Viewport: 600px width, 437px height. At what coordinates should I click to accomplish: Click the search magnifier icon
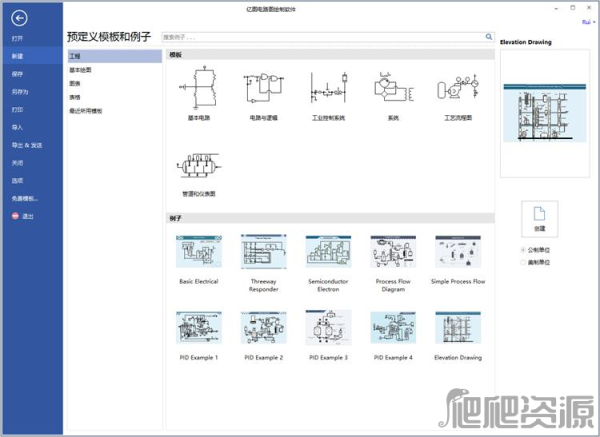point(489,37)
